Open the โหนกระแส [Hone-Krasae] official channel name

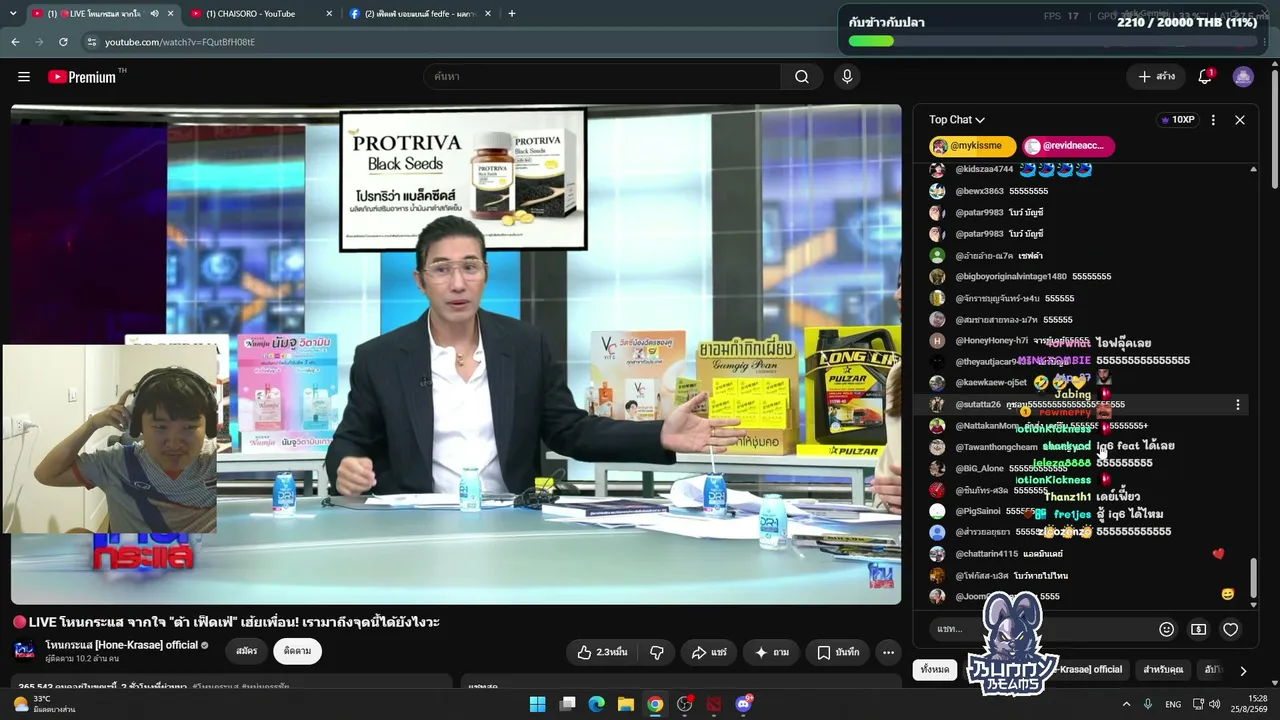click(x=121, y=645)
